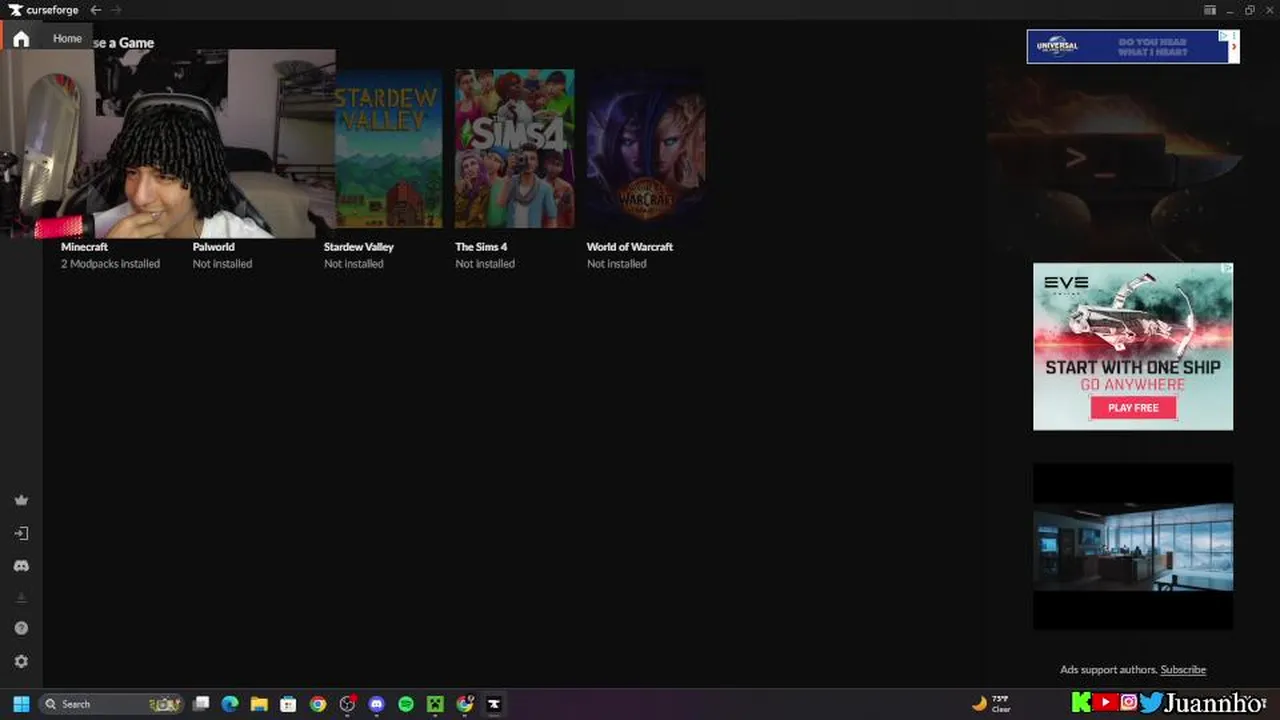The height and width of the screenshot is (720, 1280).
Task: Click the taskbar Search box
Action: 111,704
